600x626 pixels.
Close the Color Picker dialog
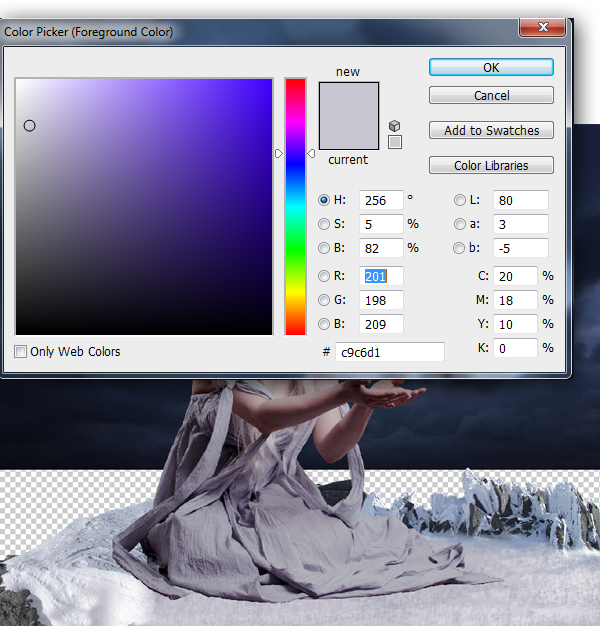coord(547,28)
